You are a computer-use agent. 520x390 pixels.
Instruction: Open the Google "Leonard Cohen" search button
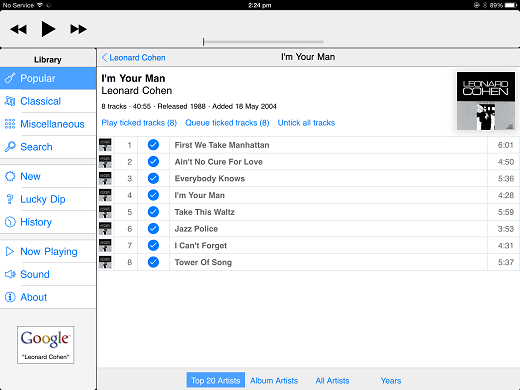[x=46, y=345]
